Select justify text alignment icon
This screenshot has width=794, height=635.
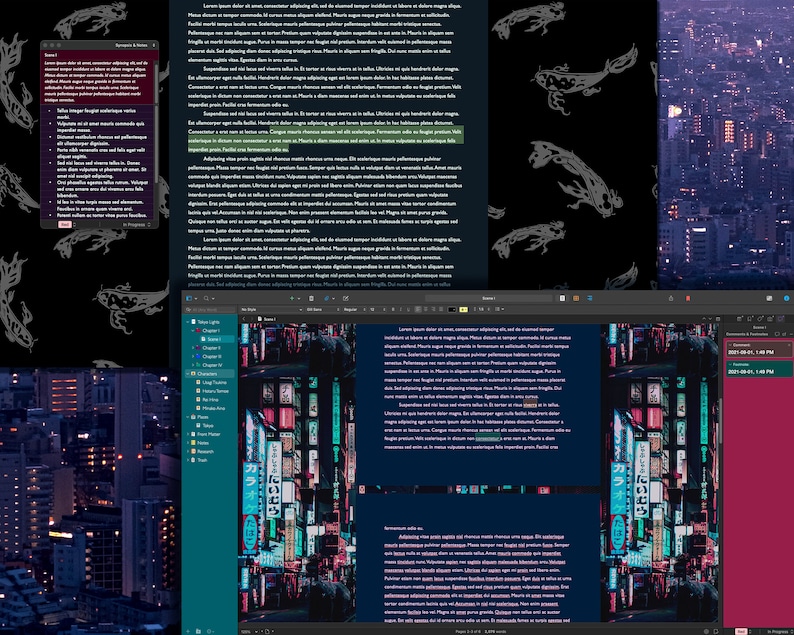pyautogui.click(x=441, y=309)
